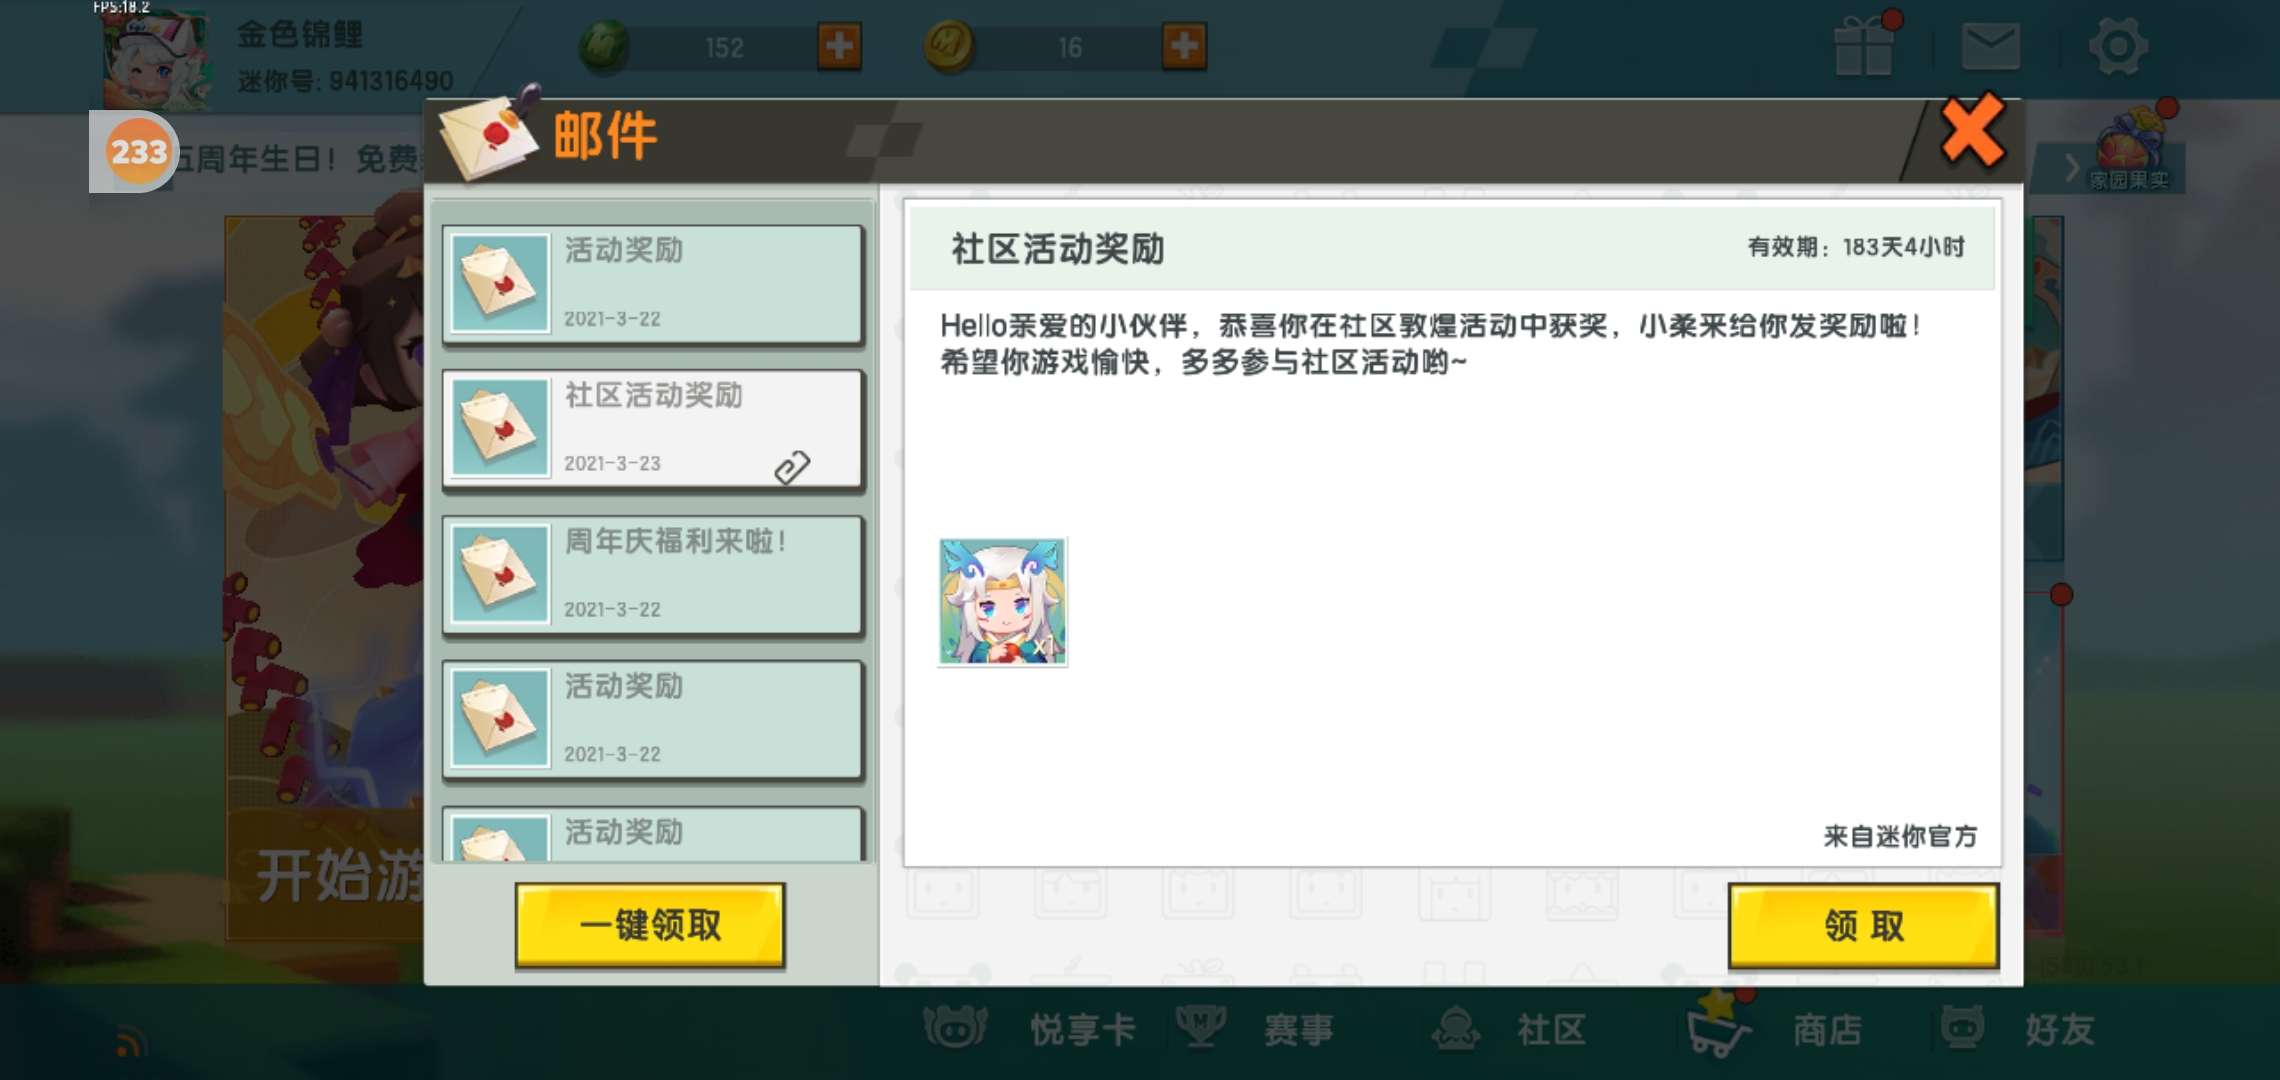Open the 好友 friends tab
Screen dimensions: 2280x1080
pos(2018,1029)
